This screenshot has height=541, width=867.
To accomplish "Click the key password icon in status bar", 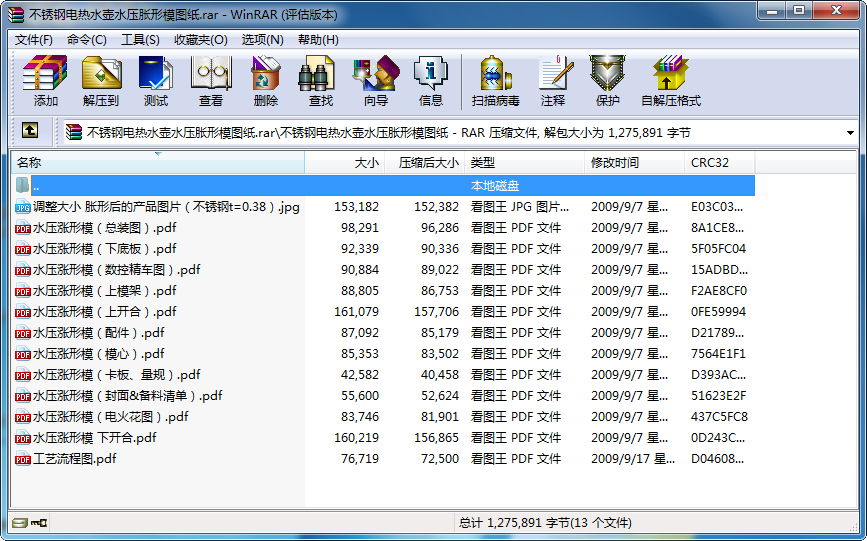I will pos(39,523).
